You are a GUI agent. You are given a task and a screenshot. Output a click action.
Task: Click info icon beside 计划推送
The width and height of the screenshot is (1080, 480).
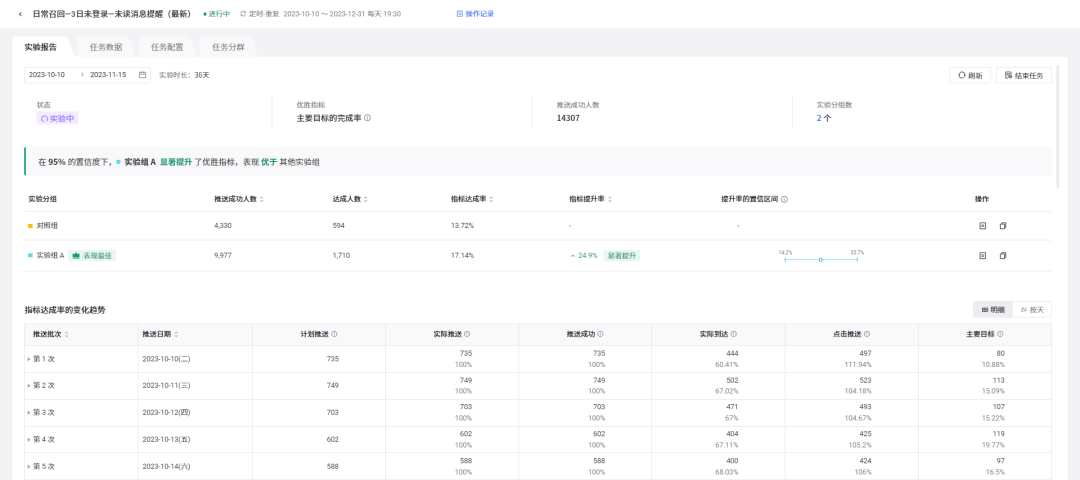point(334,334)
